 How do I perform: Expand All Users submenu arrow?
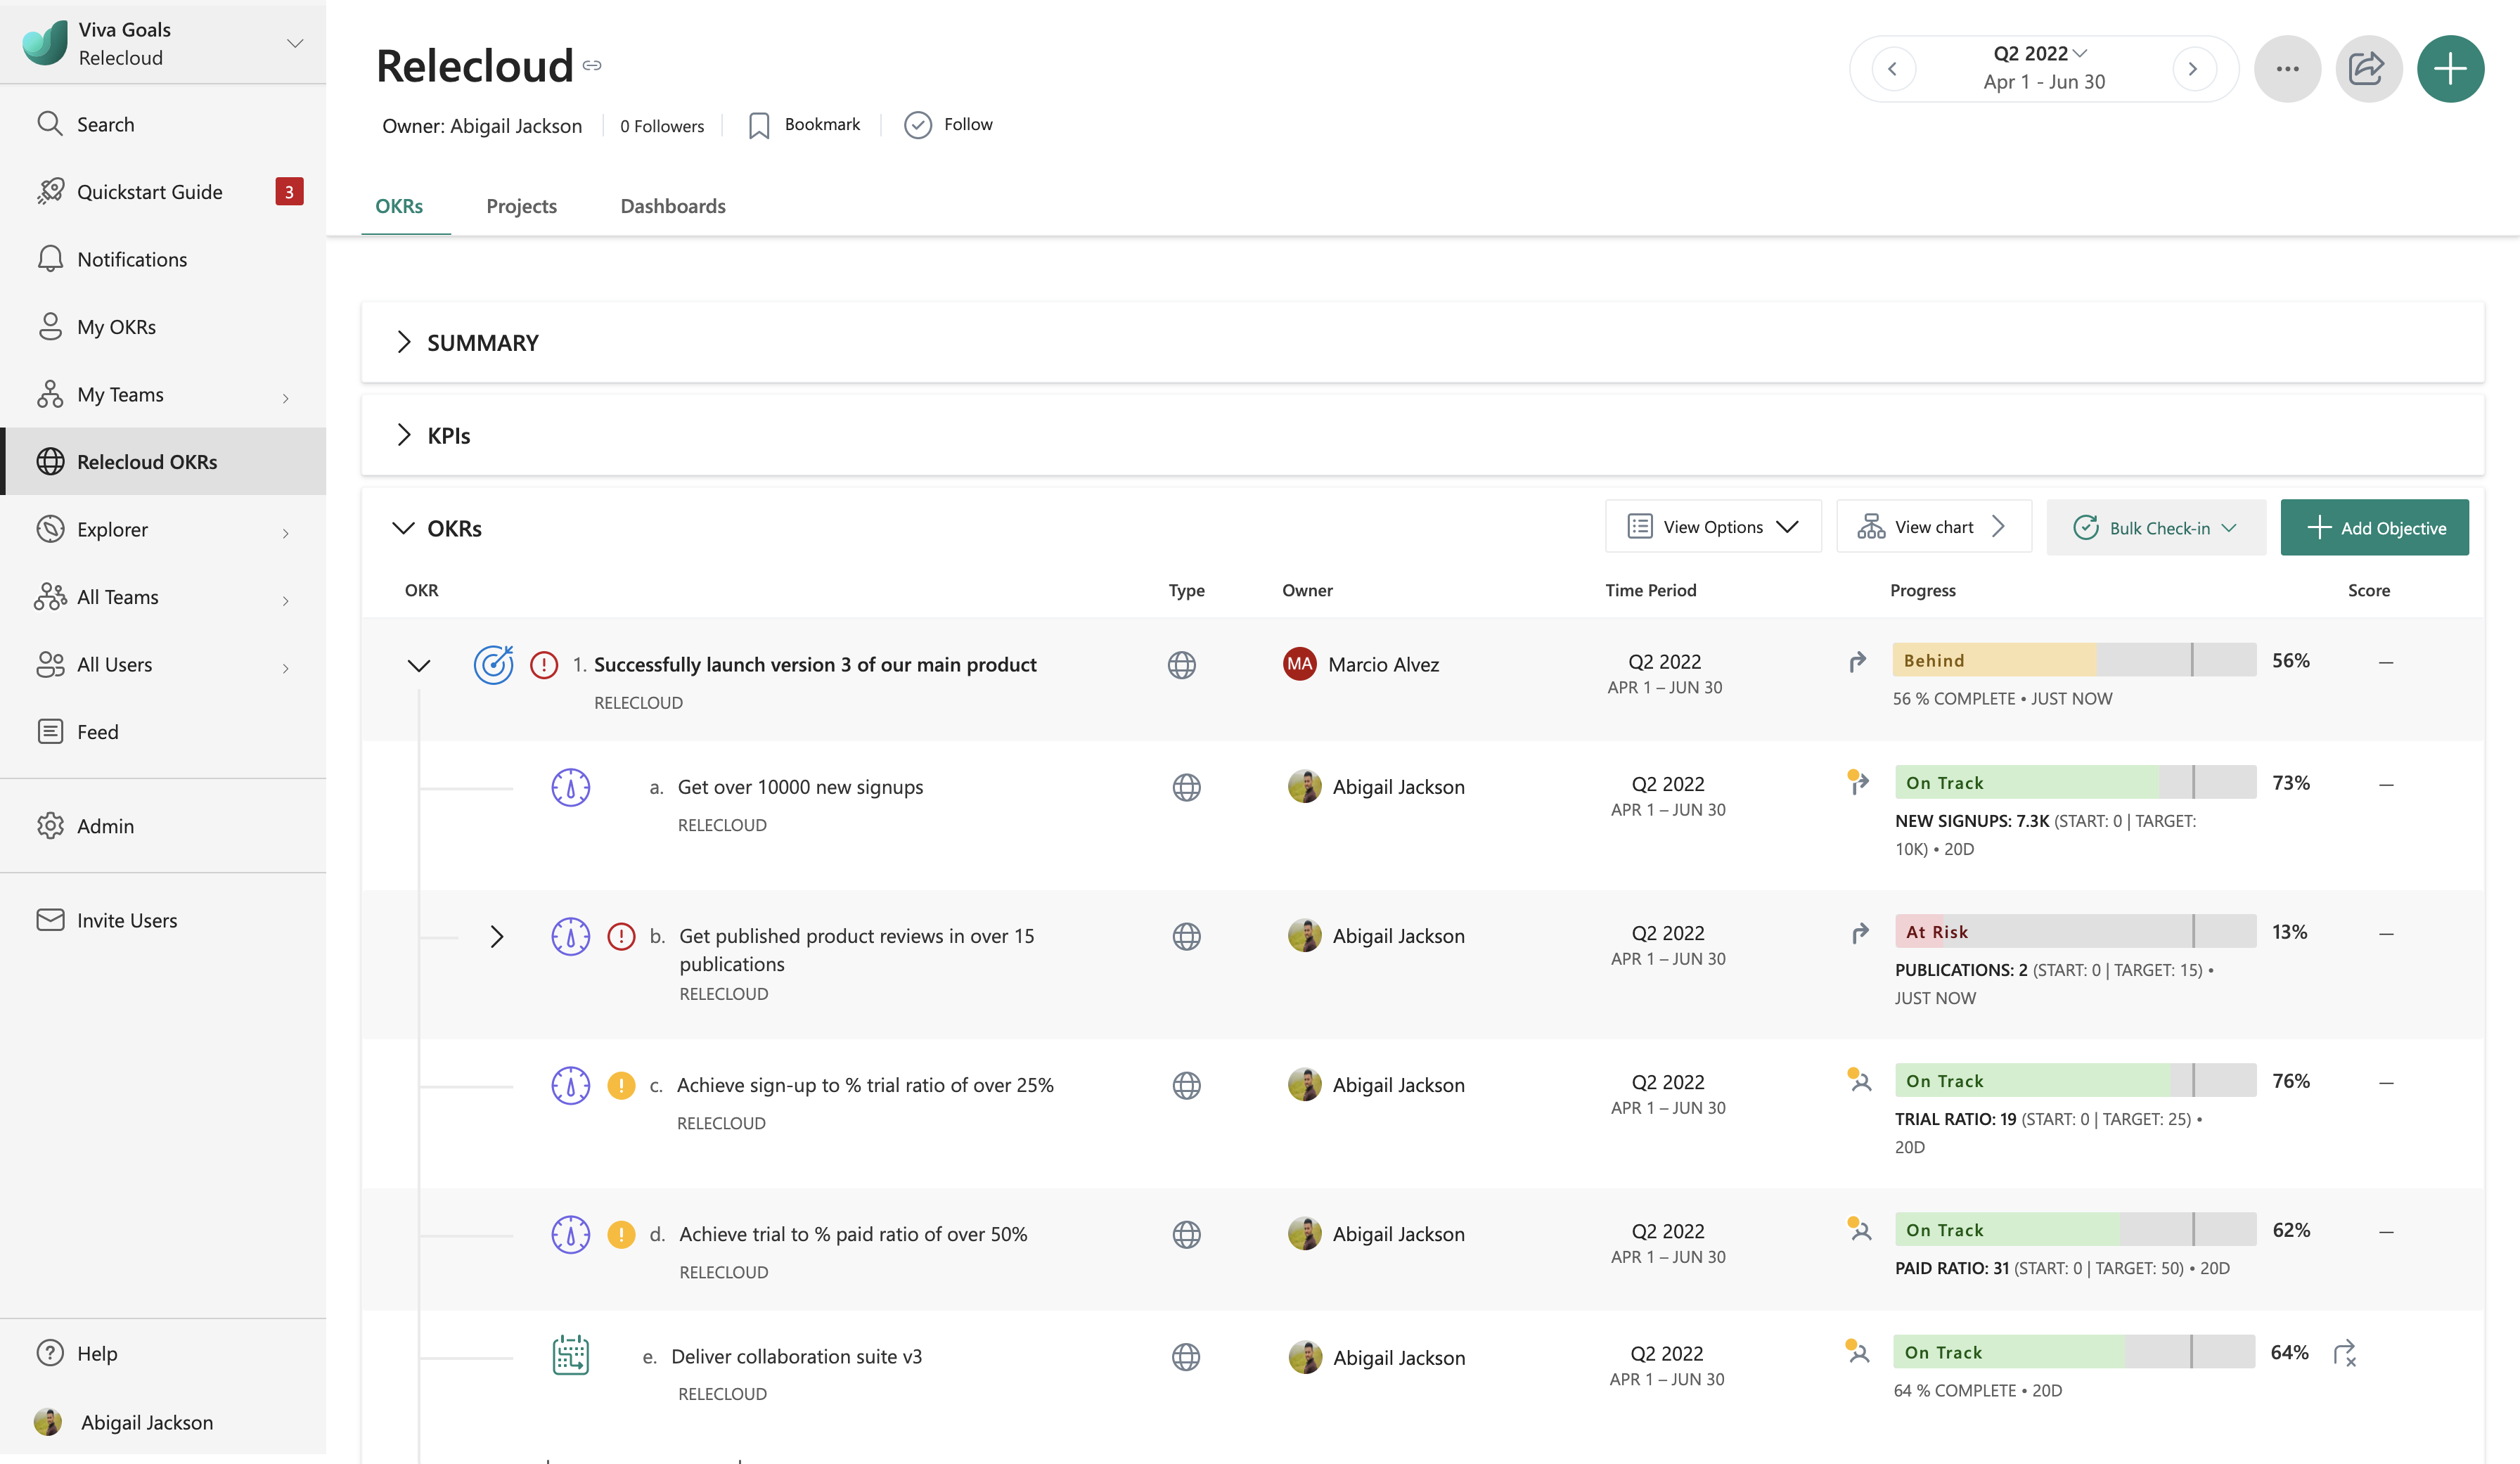click(x=286, y=668)
